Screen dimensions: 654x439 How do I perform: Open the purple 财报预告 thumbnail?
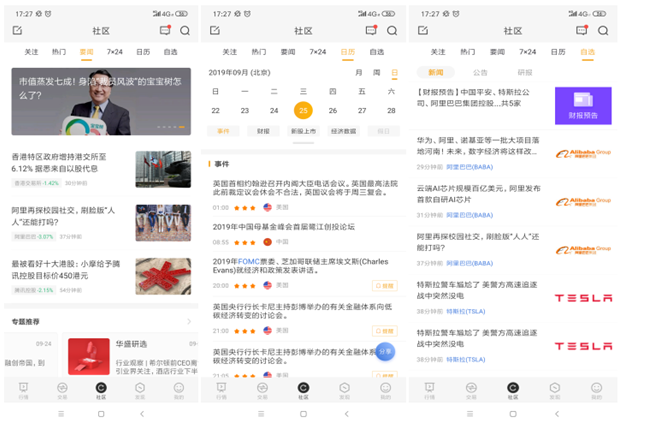pyautogui.click(x=583, y=106)
